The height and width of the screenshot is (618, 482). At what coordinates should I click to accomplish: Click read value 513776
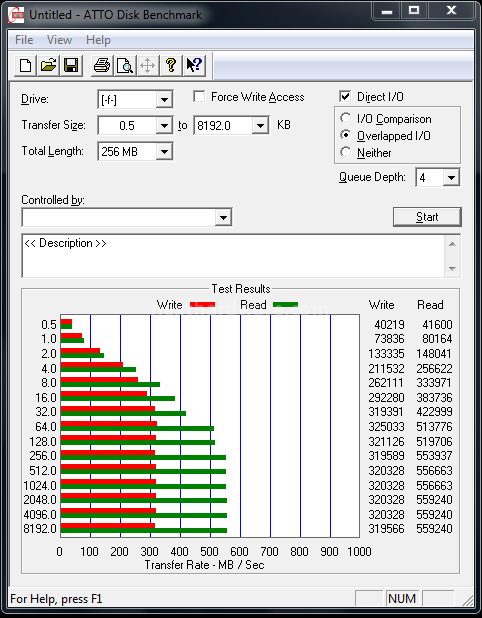pos(434,426)
